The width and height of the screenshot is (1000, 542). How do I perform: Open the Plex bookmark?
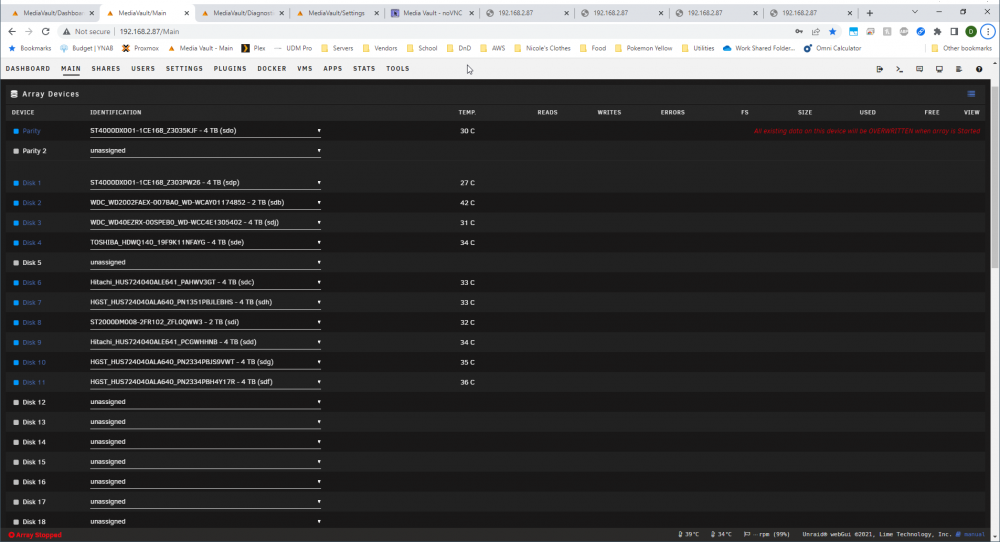[x=253, y=48]
